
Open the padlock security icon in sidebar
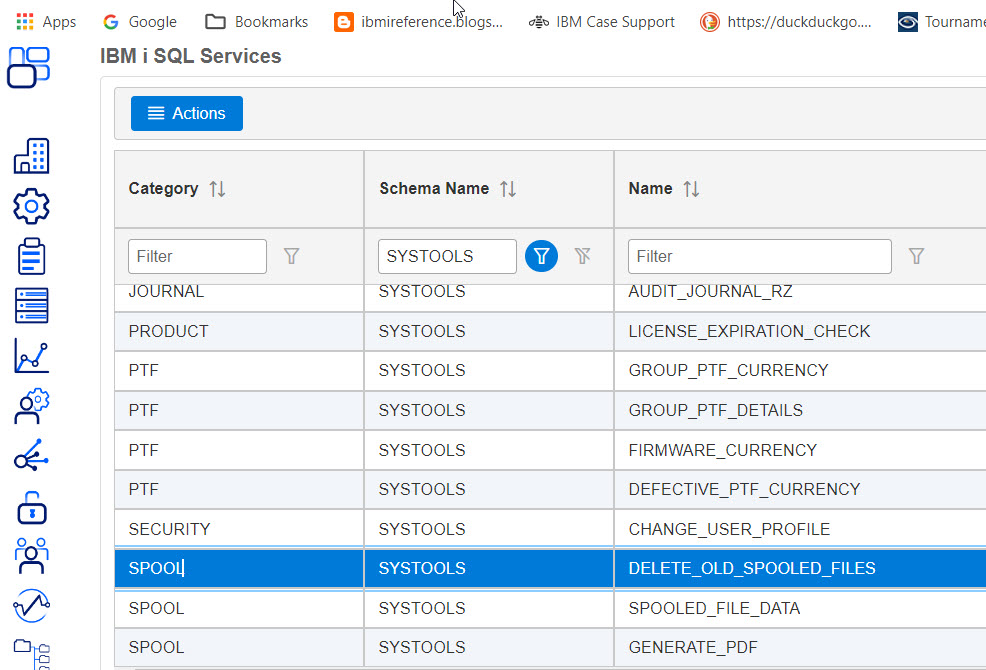[31, 507]
